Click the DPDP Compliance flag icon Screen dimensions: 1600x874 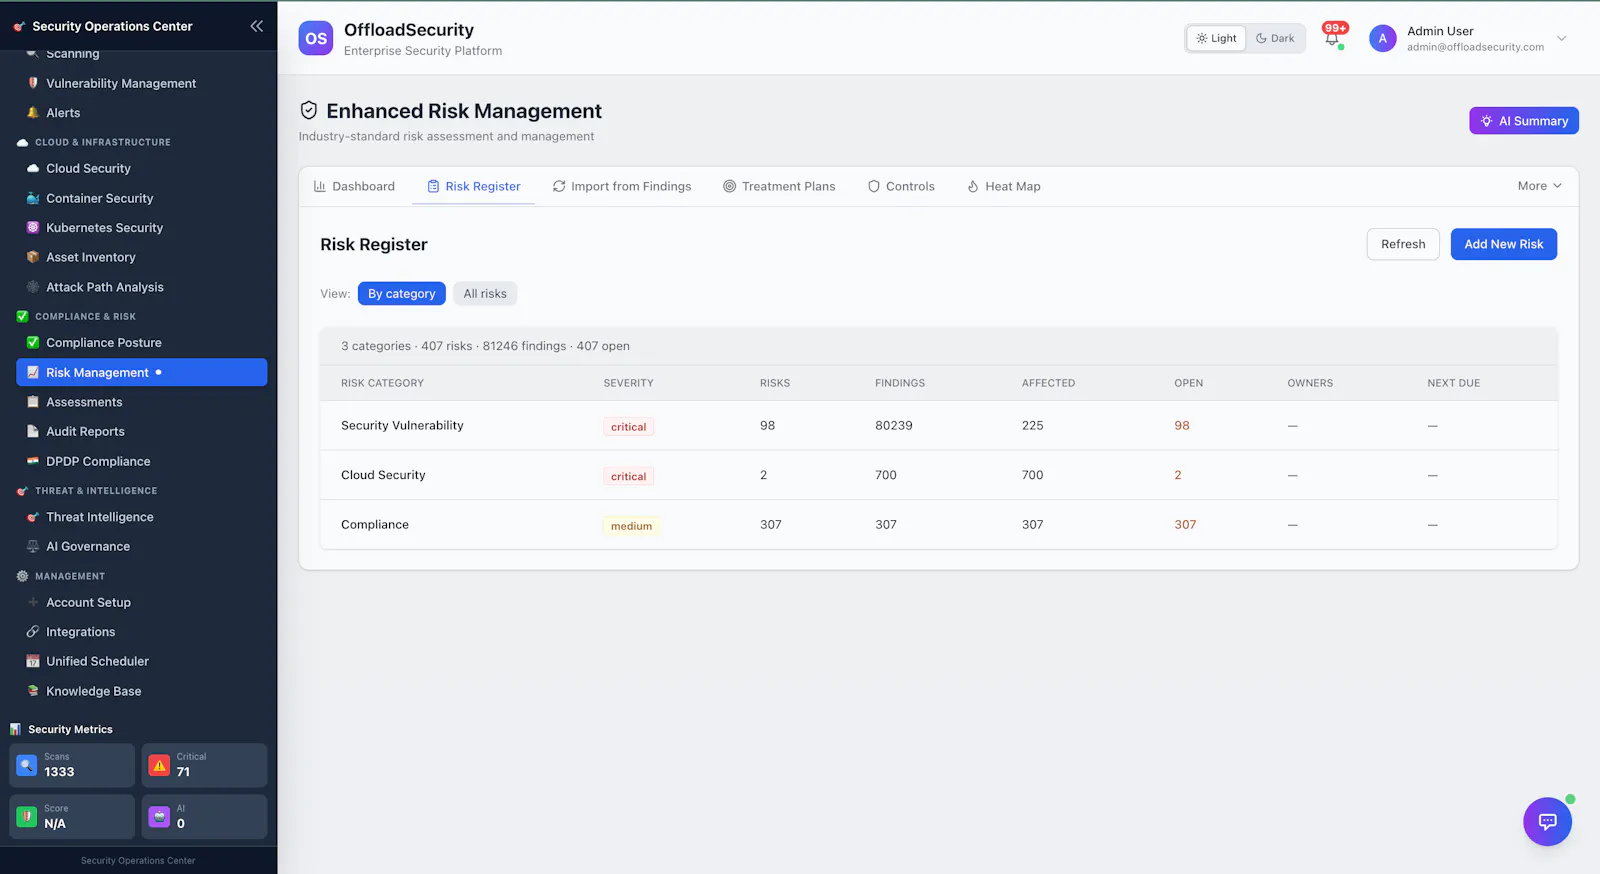[33, 461]
